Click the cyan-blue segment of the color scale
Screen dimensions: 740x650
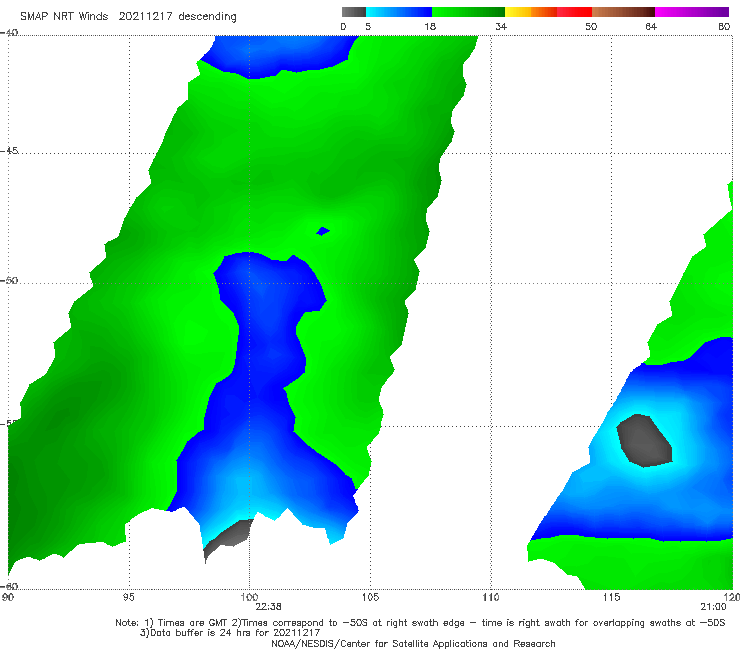coord(399,12)
